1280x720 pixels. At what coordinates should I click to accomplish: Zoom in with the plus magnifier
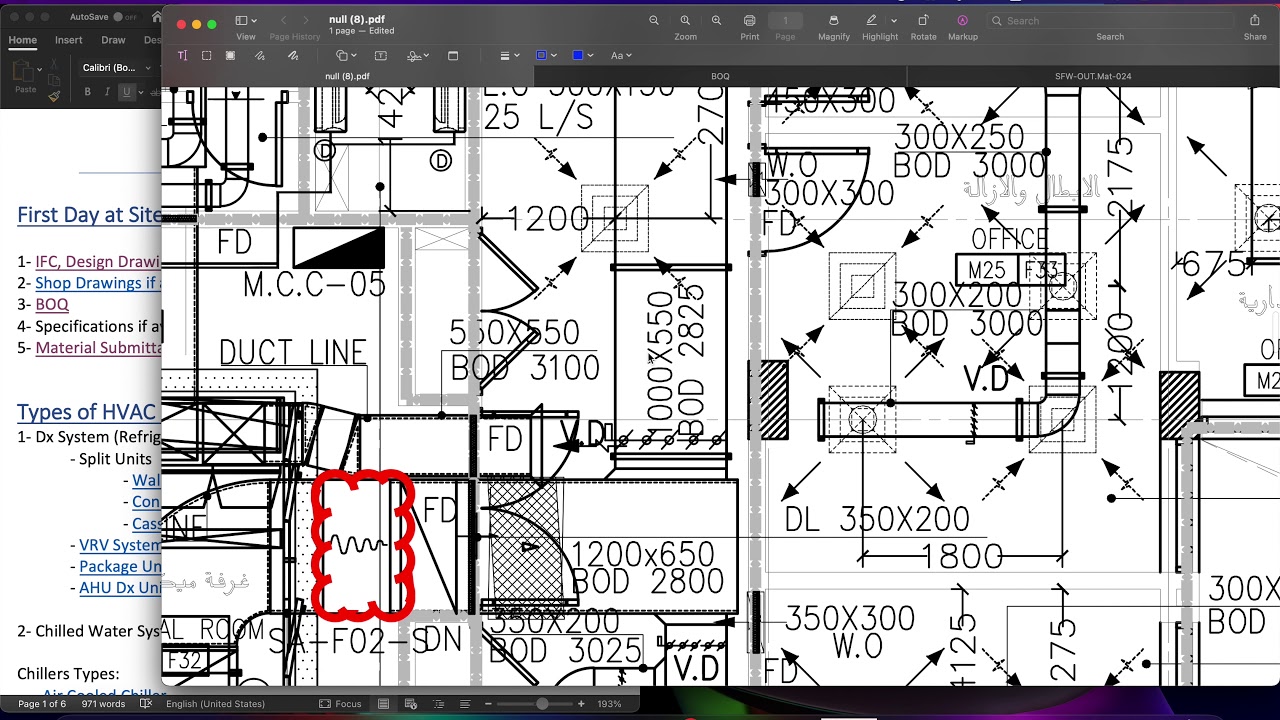coord(716,21)
